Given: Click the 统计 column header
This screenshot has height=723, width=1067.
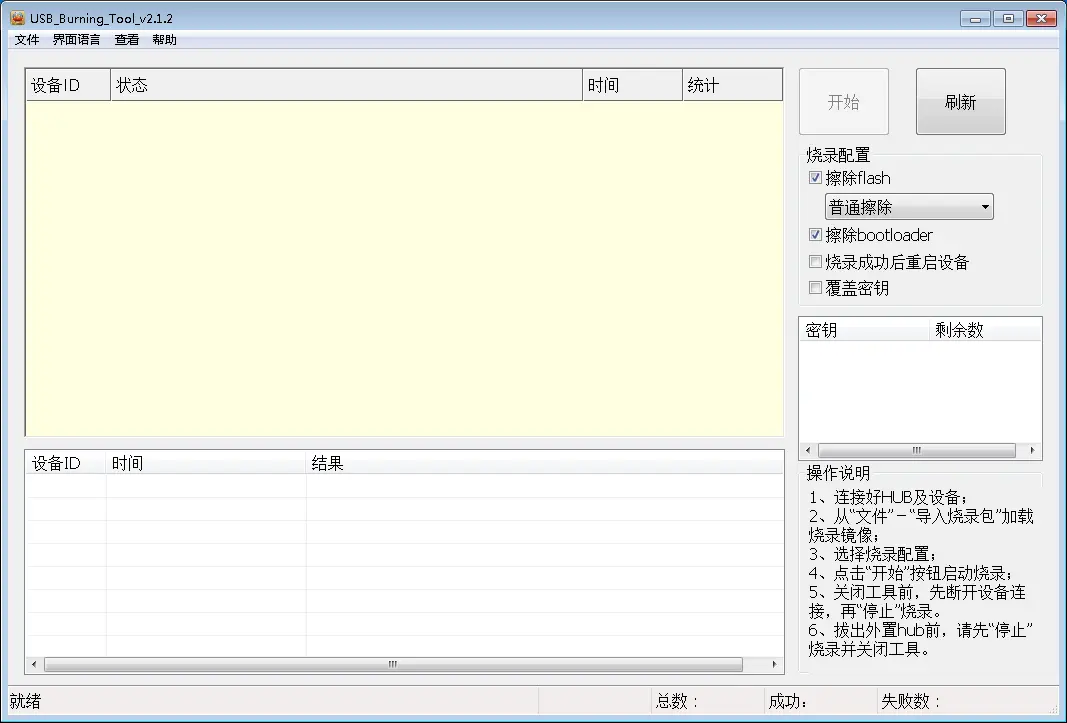Looking at the screenshot, I should (732, 85).
